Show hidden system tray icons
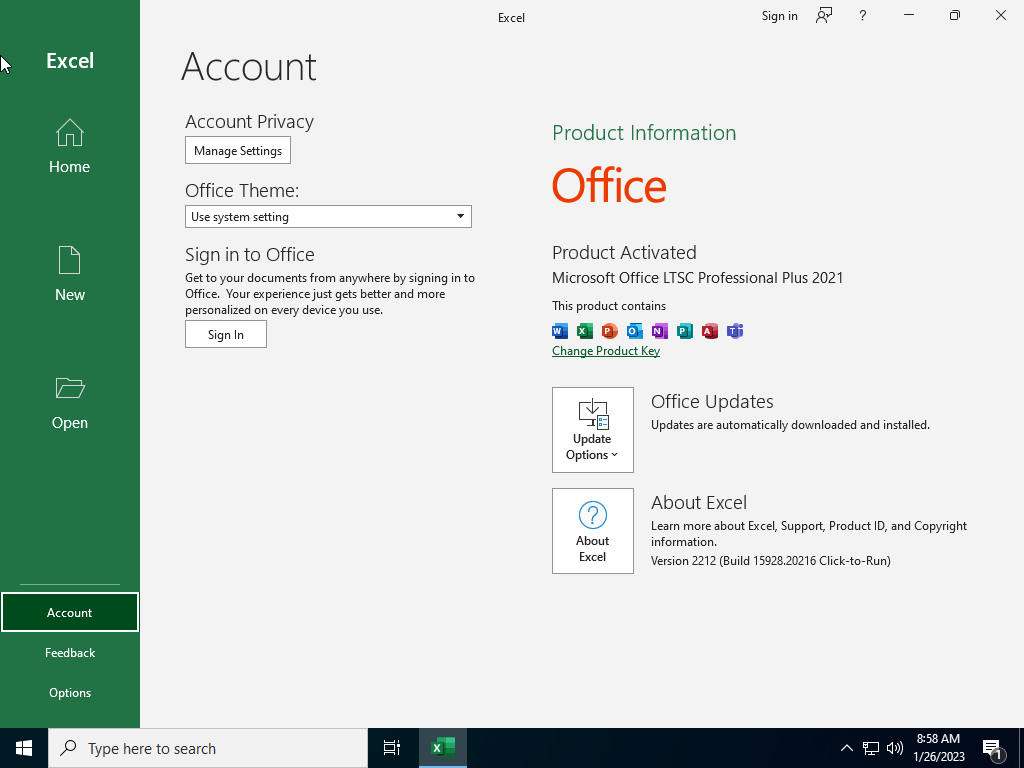Viewport: 1024px width, 768px height. point(846,748)
